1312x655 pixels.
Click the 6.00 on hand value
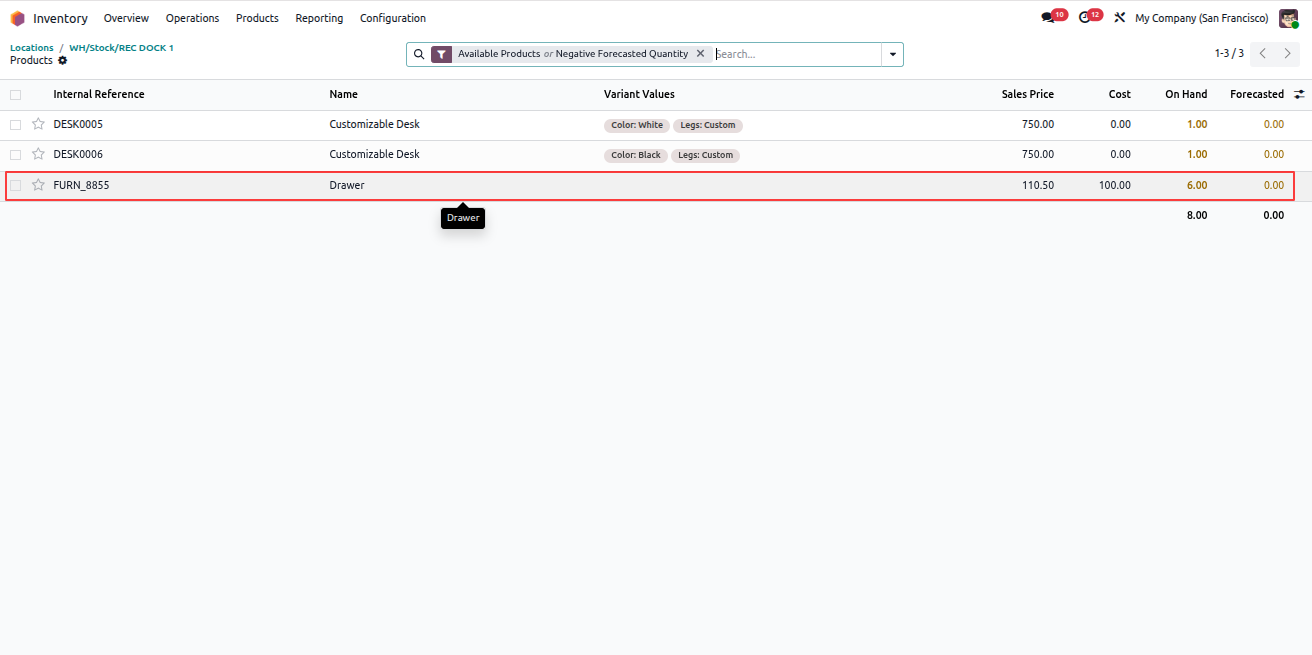pyautogui.click(x=1197, y=185)
